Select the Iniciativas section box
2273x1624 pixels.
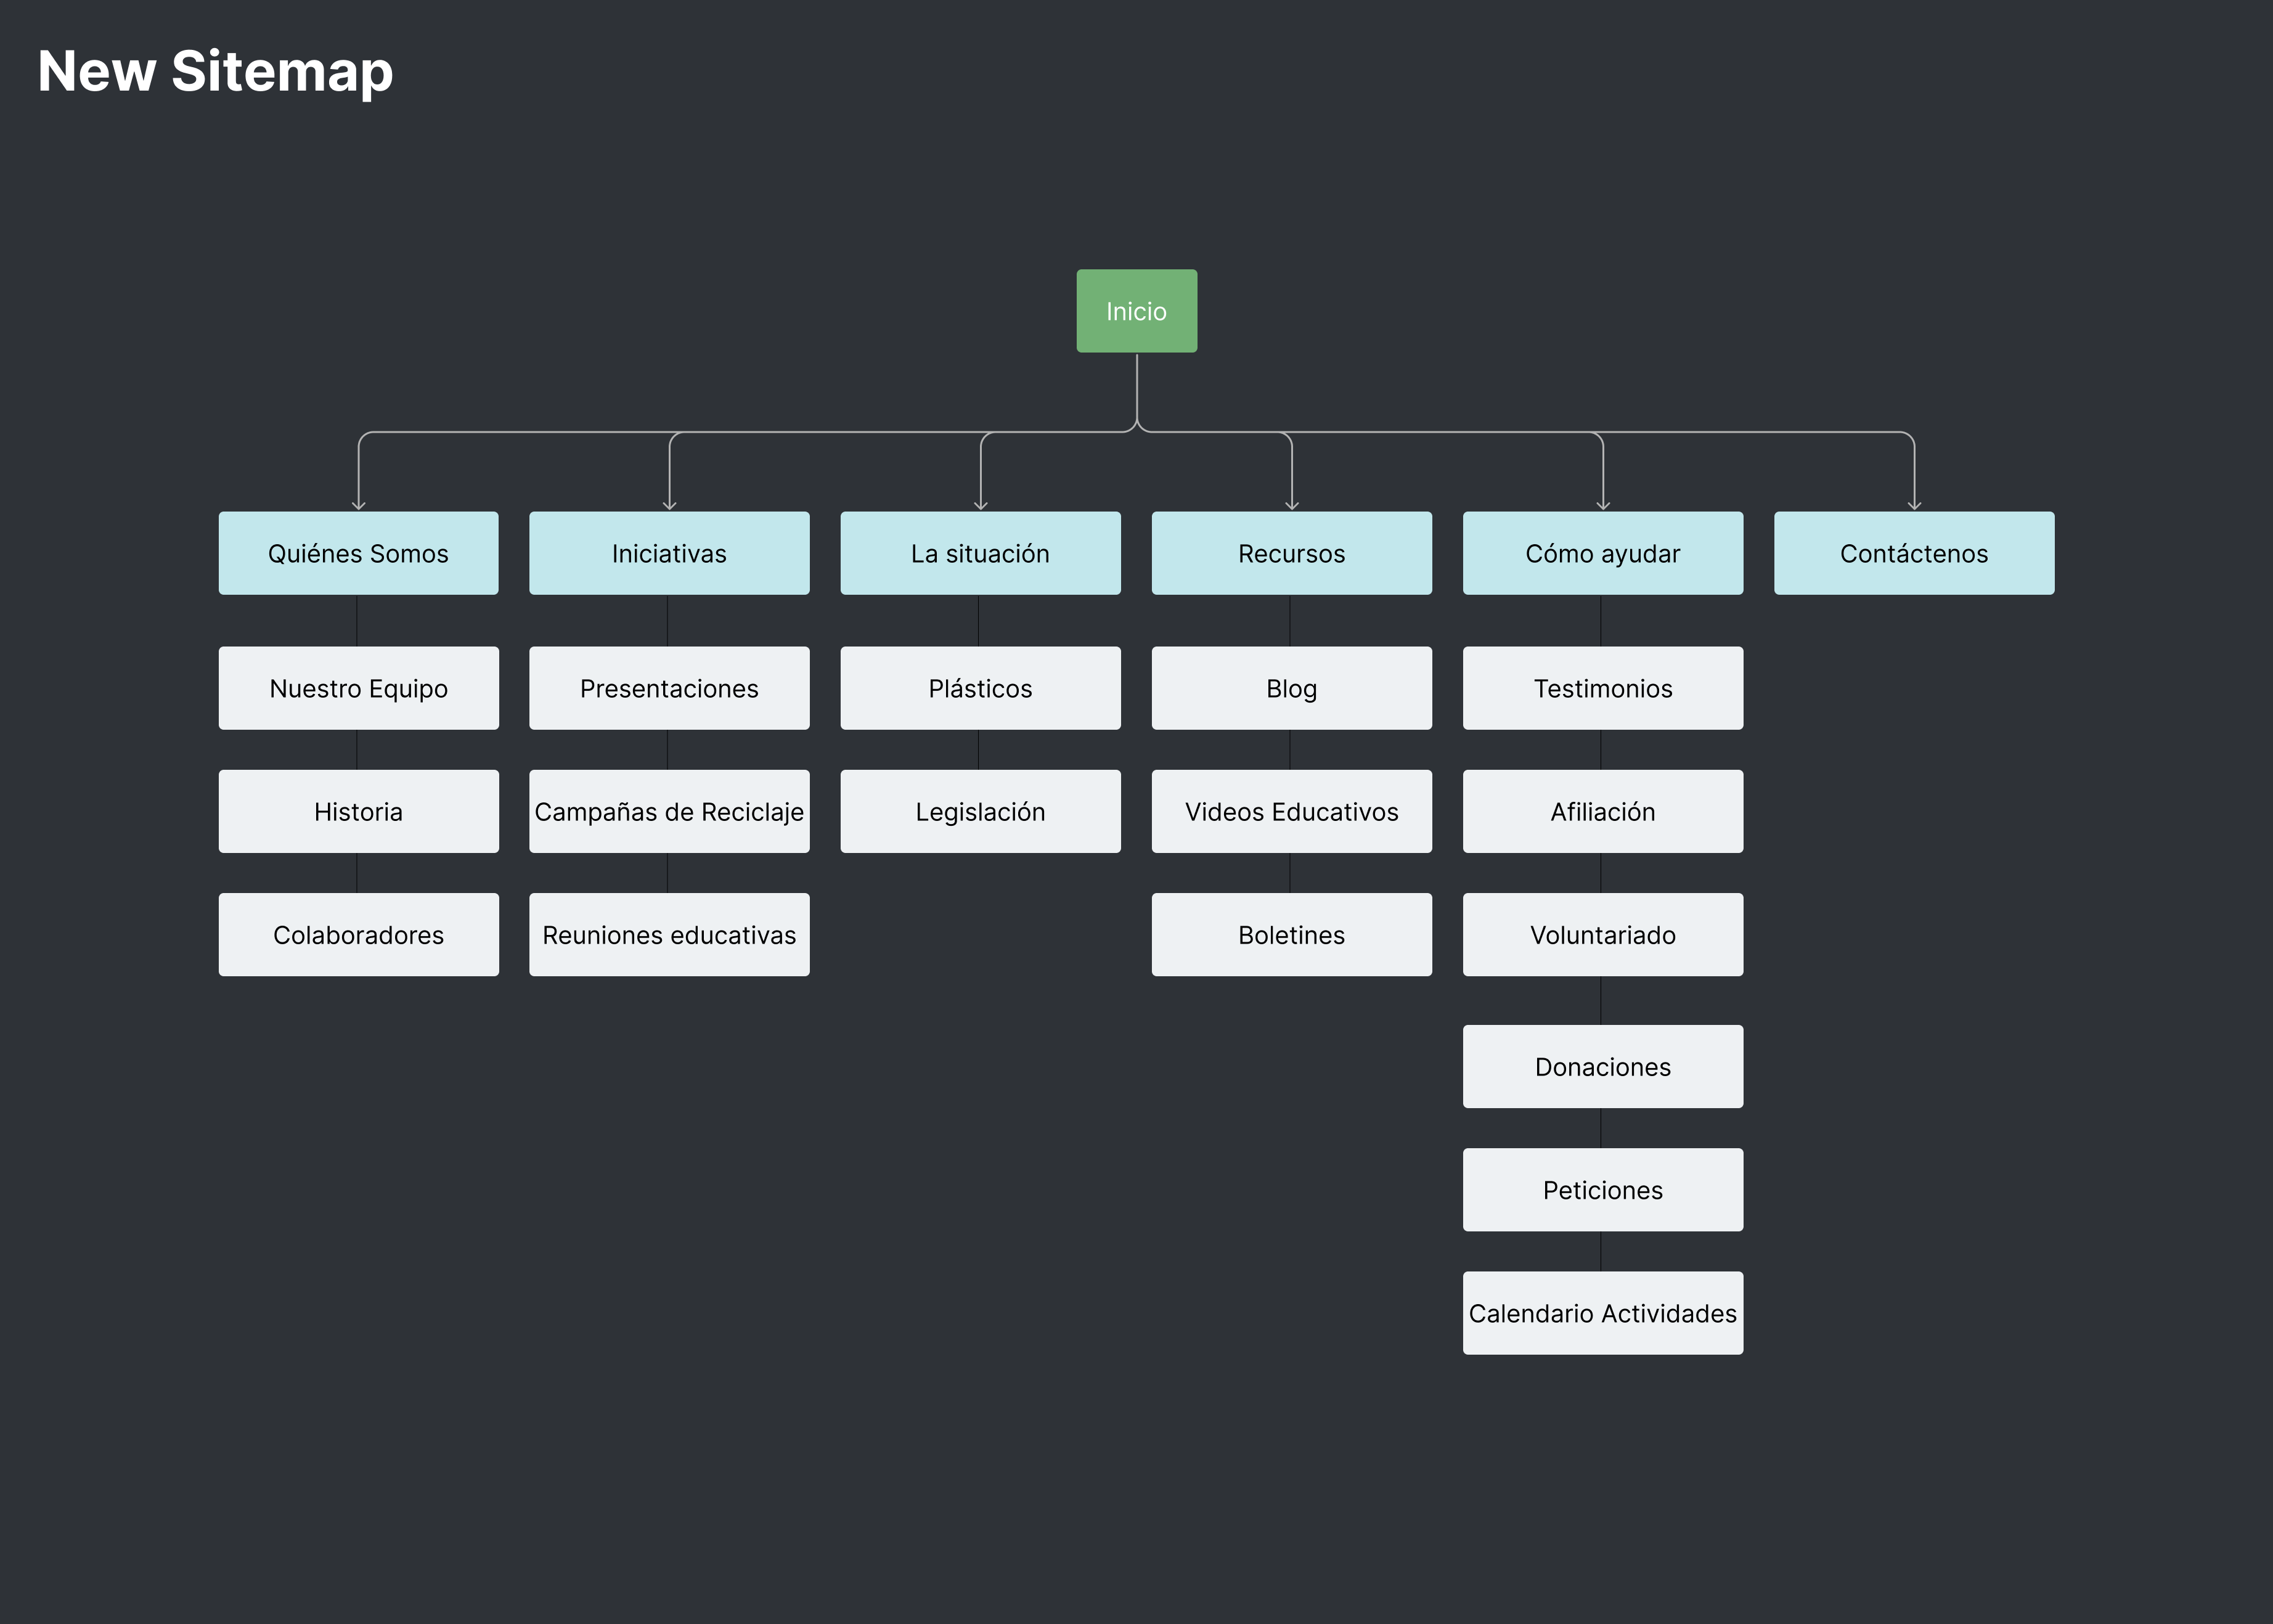(669, 552)
